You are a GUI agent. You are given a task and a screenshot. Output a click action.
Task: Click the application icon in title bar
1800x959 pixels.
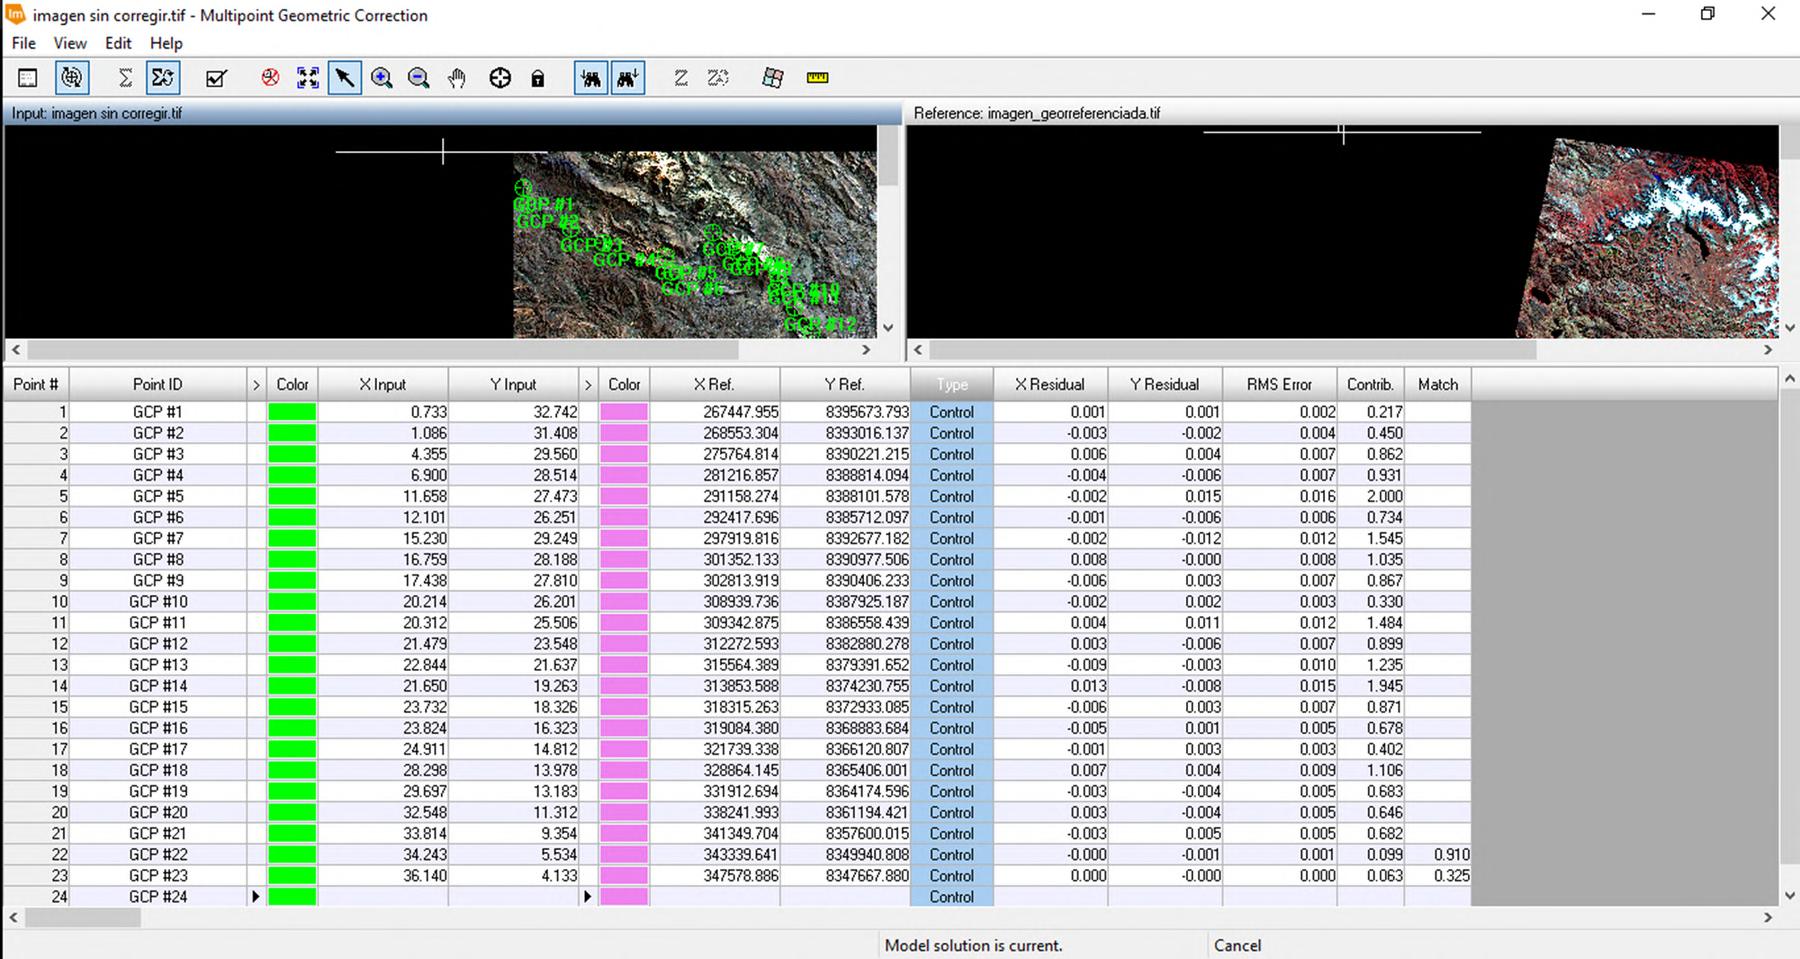16,15
